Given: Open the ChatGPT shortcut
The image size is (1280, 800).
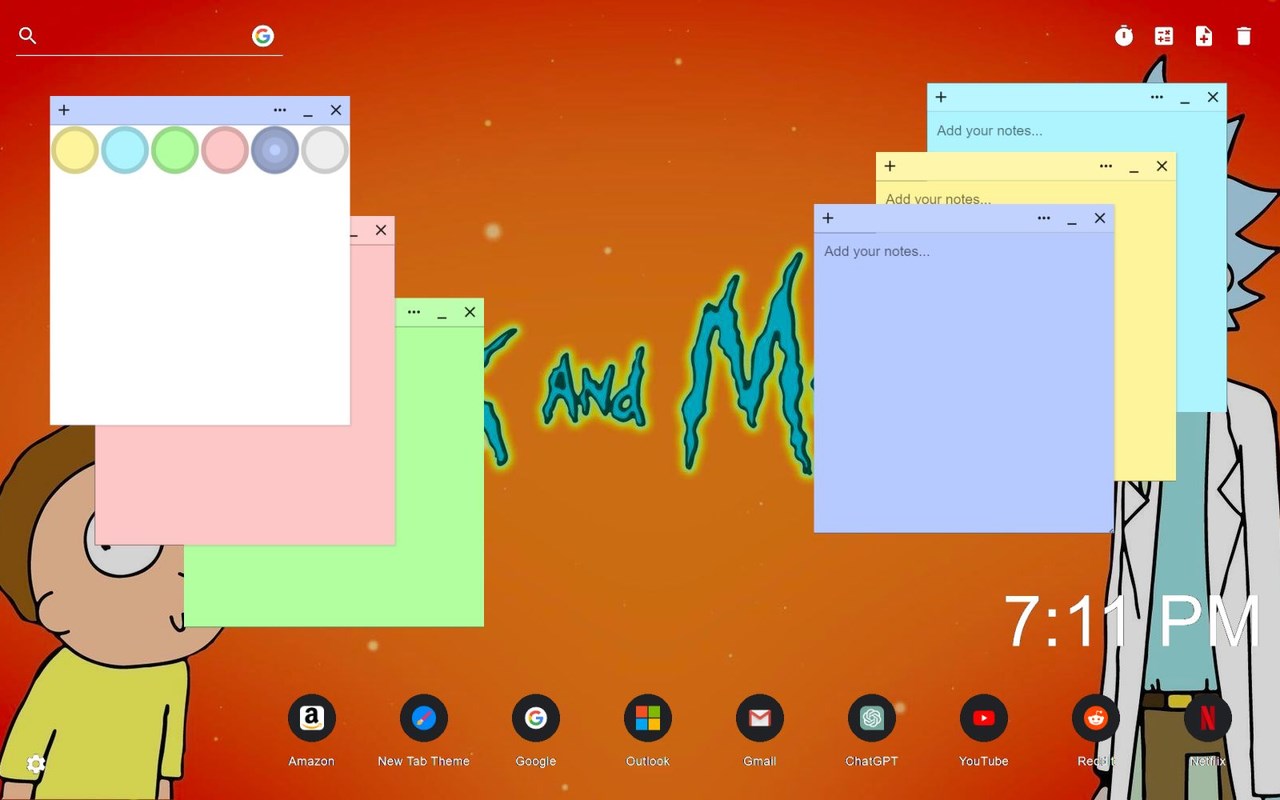Looking at the screenshot, I should click(x=872, y=718).
